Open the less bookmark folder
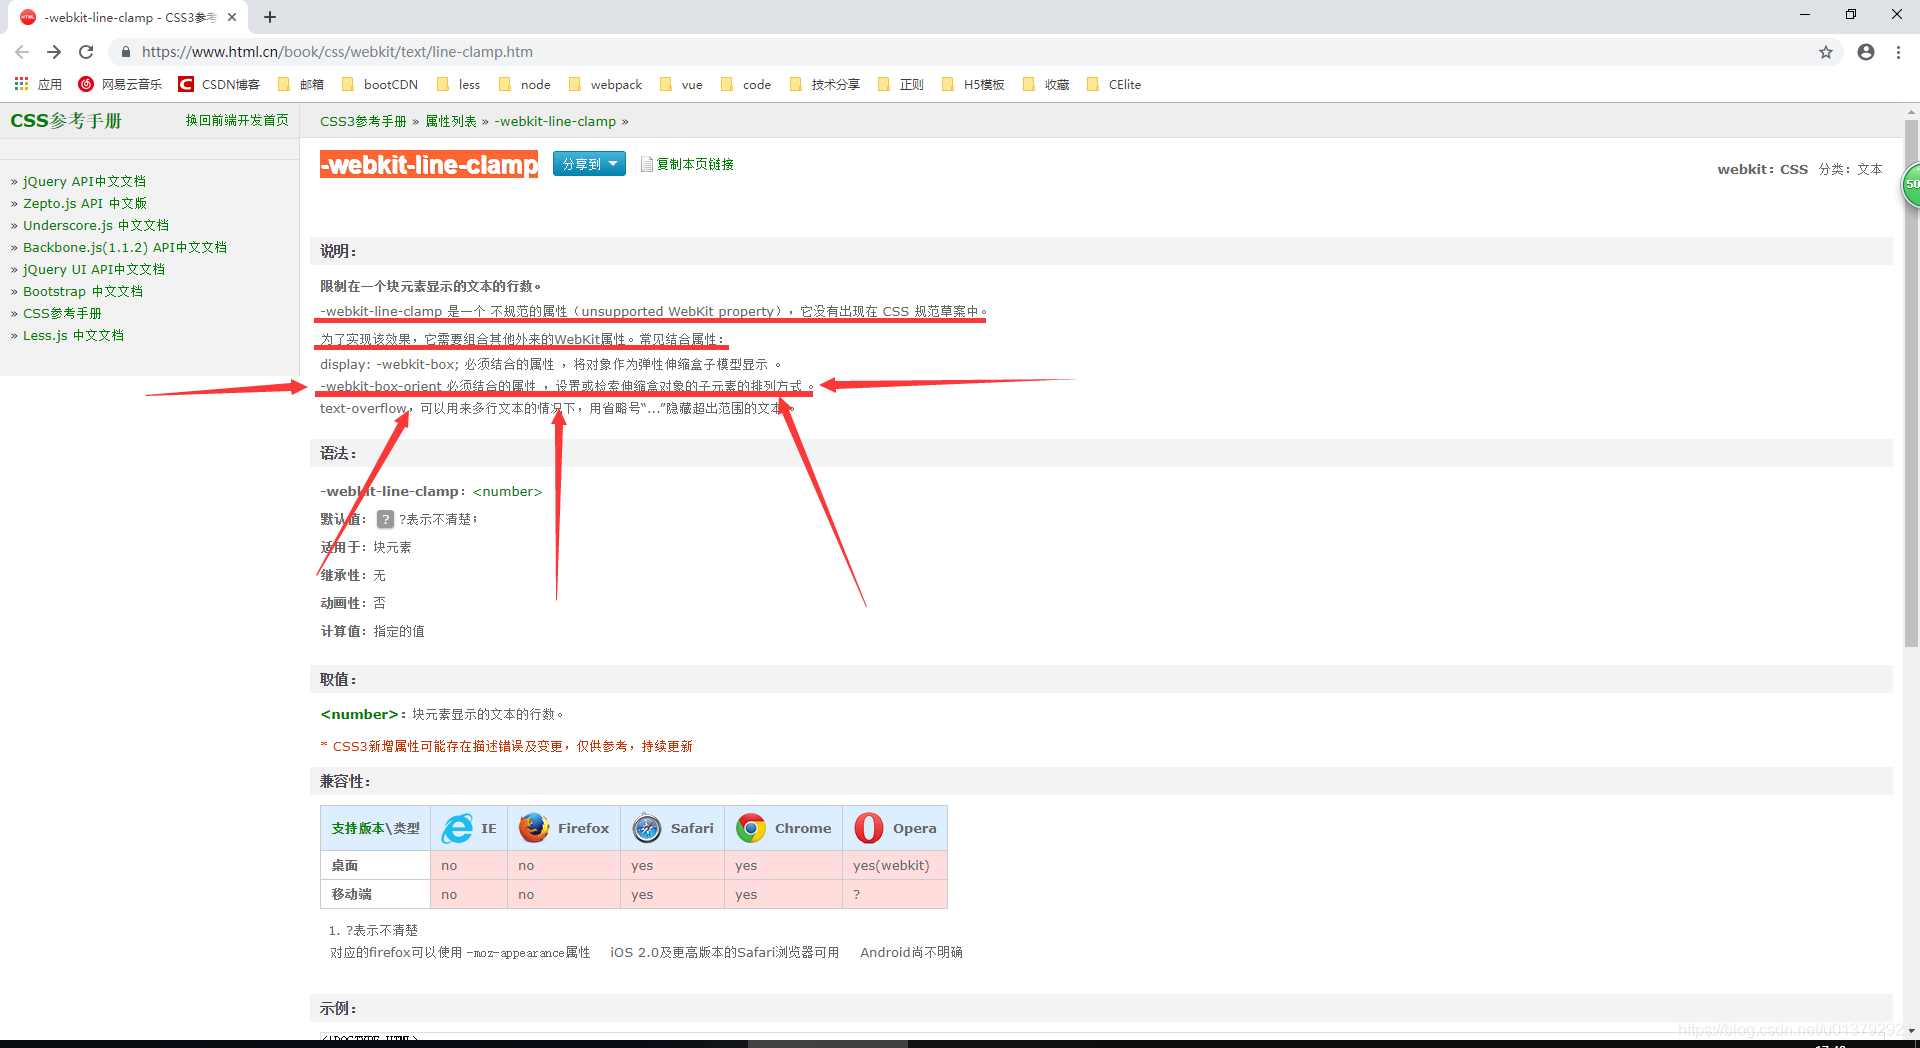 [x=458, y=84]
